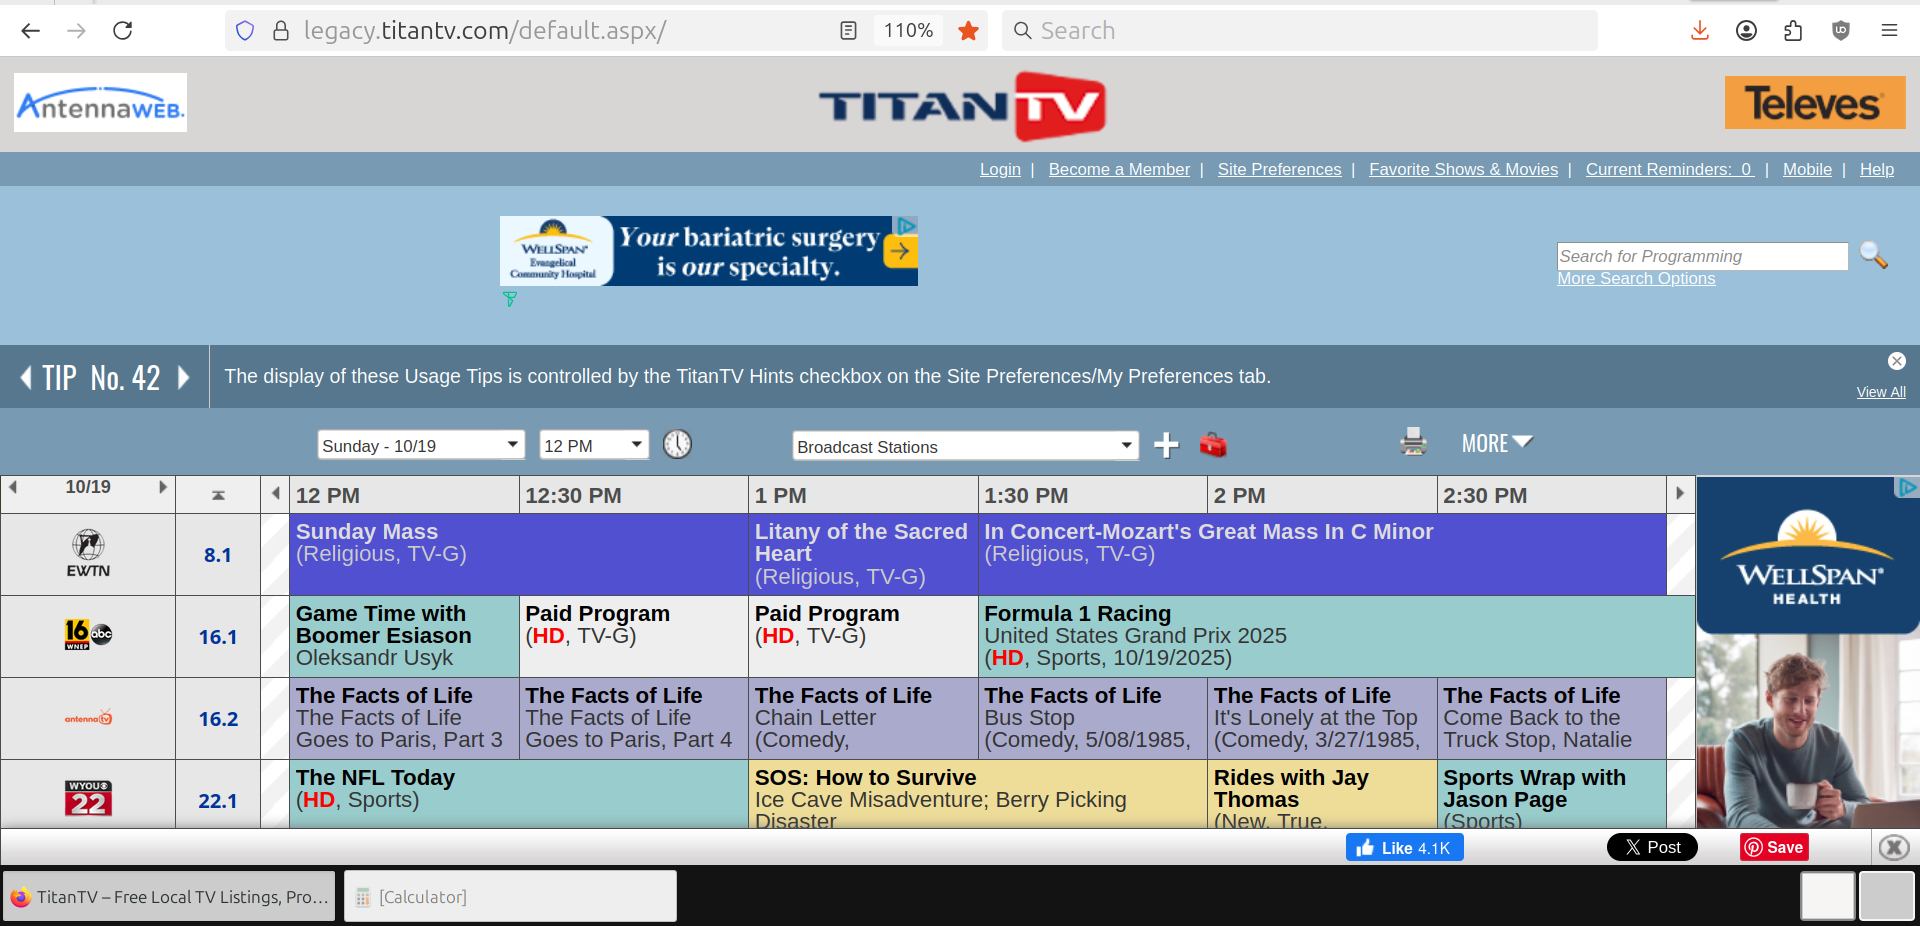This screenshot has width=1920, height=926.
Task: Open Favorite Shows & Movies
Action: [1463, 169]
